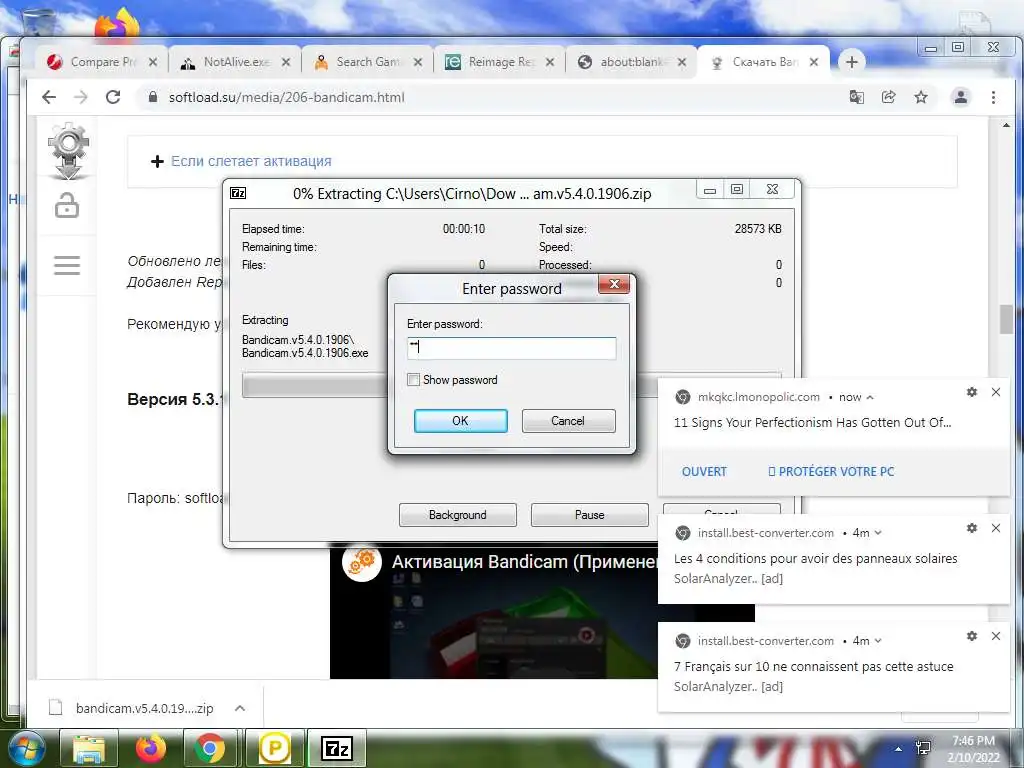Cancel the Enter password dialog
Image resolution: width=1024 pixels, height=768 pixels.
[568, 421]
